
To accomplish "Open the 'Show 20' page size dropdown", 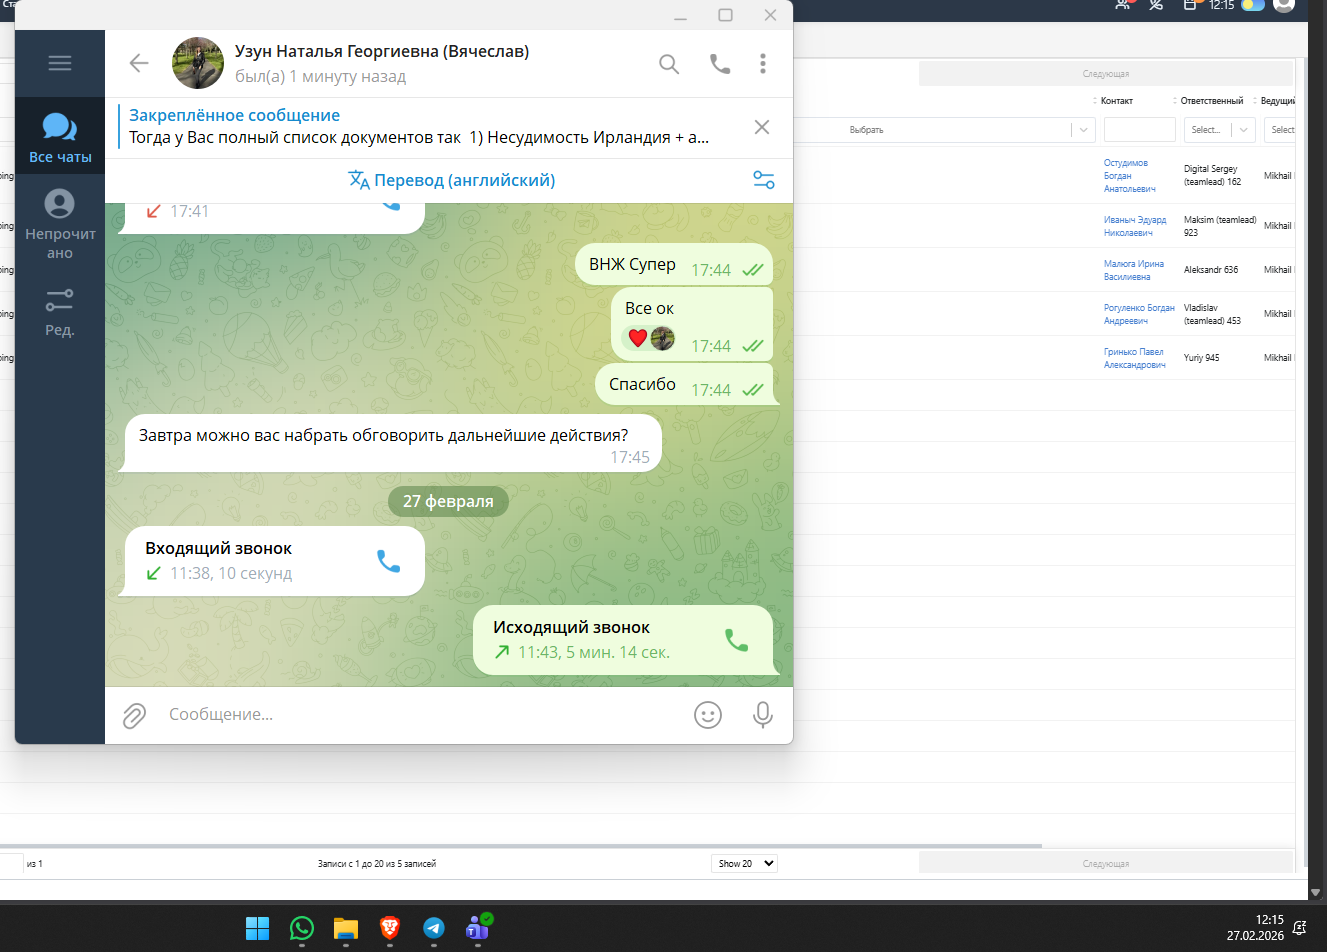I will pyautogui.click(x=744, y=864).
